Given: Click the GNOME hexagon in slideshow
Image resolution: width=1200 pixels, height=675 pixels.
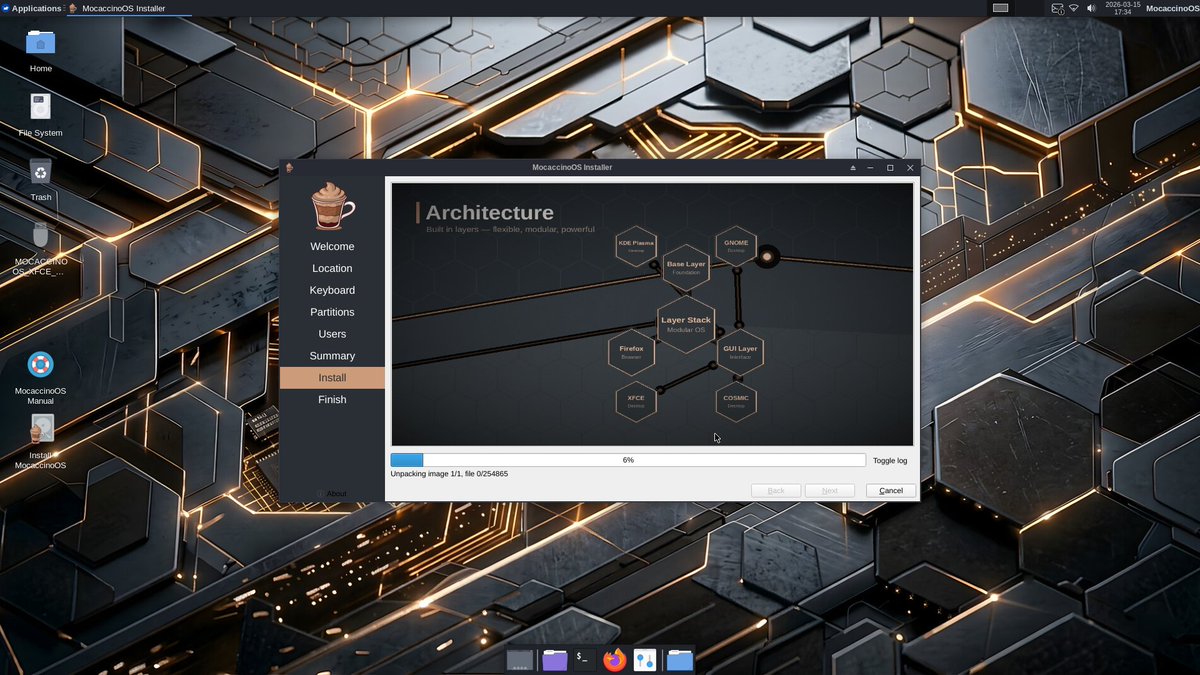Looking at the screenshot, I should (x=736, y=245).
